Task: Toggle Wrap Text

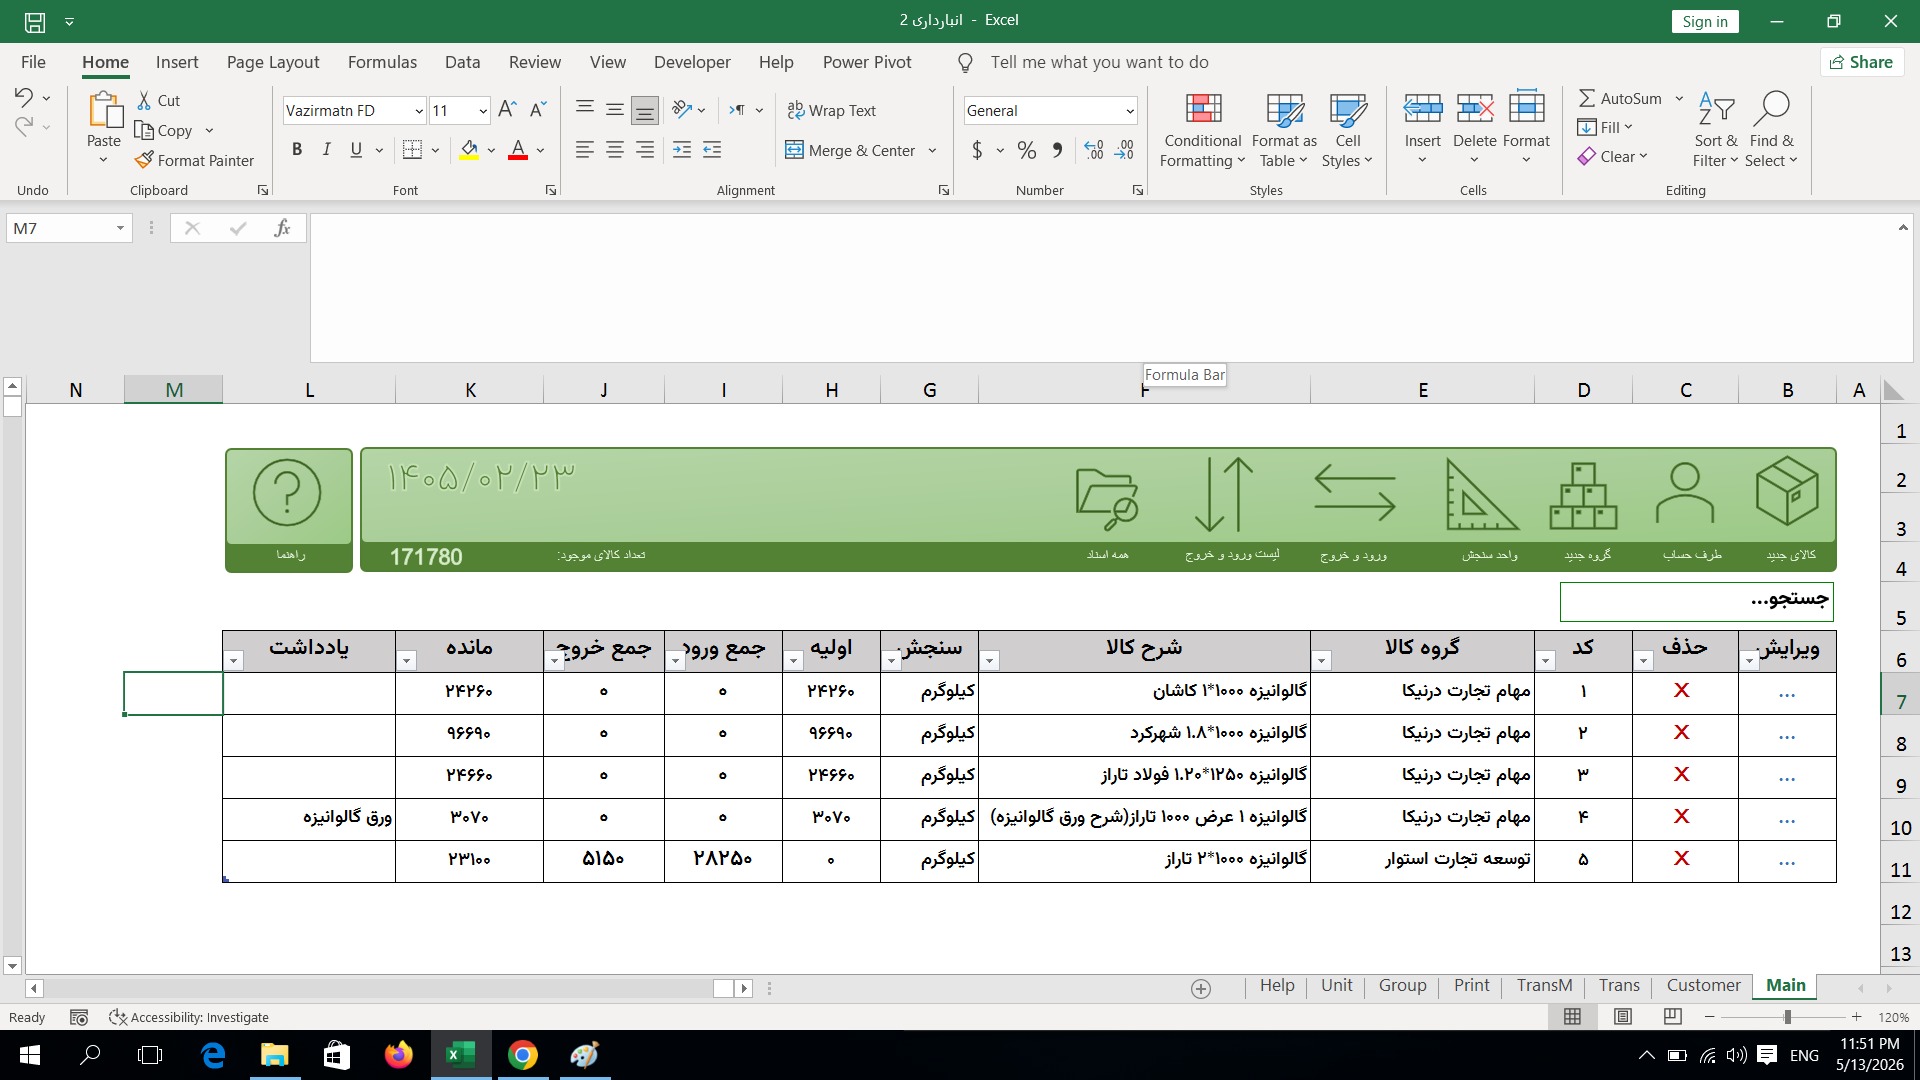Action: pyautogui.click(x=831, y=110)
